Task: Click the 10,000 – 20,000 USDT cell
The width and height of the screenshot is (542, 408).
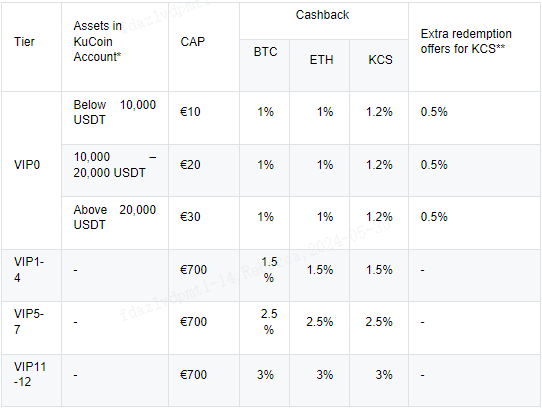Action: tap(115, 170)
